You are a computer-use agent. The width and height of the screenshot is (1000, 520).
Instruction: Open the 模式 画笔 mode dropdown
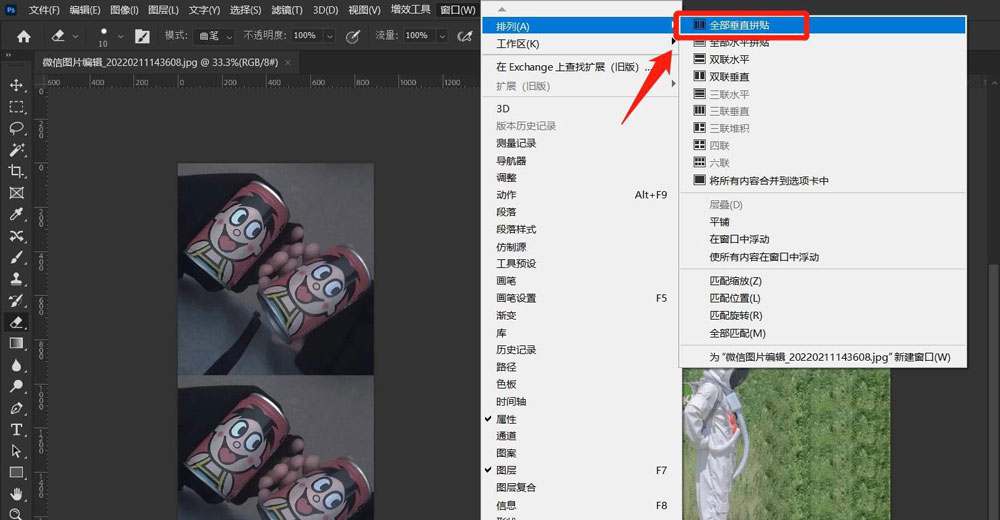(x=213, y=36)
